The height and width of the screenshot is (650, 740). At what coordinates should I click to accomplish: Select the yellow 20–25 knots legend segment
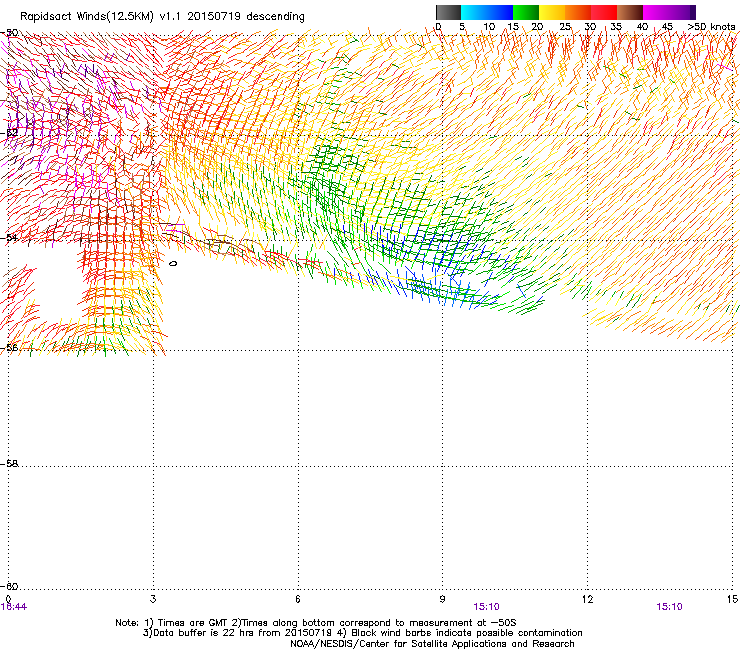[x=552, y=12]
